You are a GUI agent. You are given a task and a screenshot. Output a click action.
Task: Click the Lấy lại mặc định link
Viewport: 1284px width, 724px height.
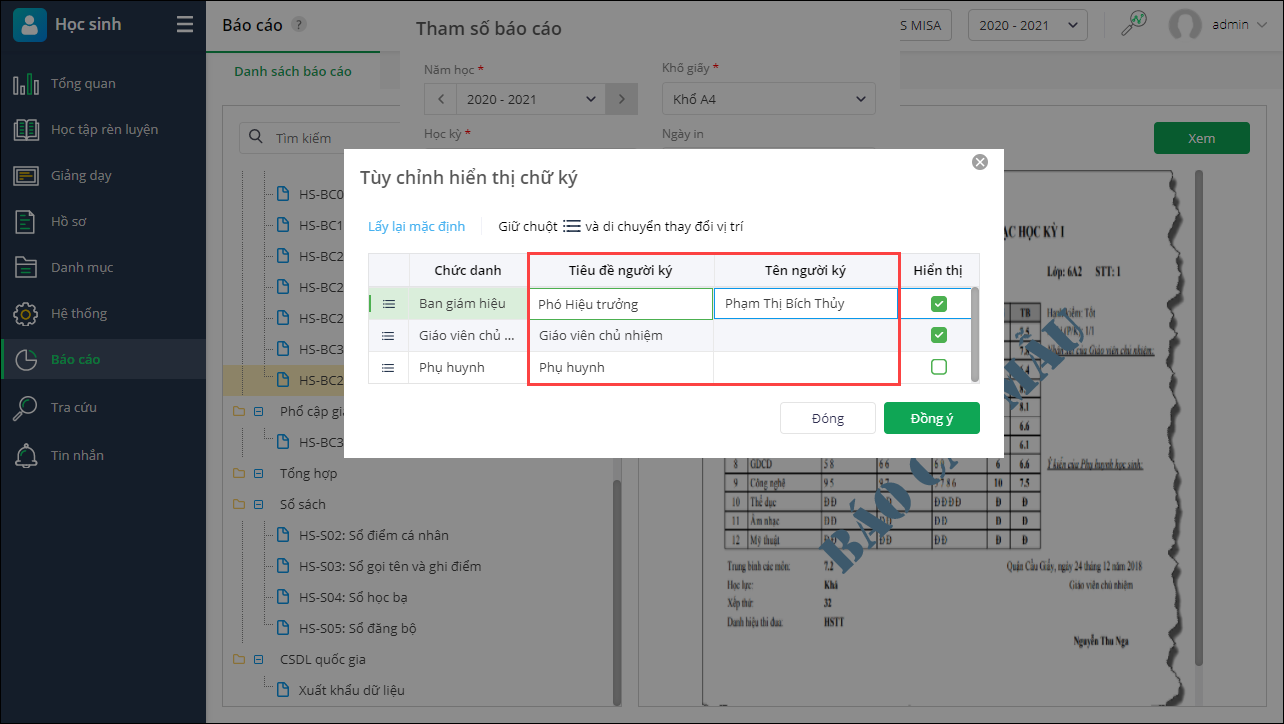click(x=416, y=226)
